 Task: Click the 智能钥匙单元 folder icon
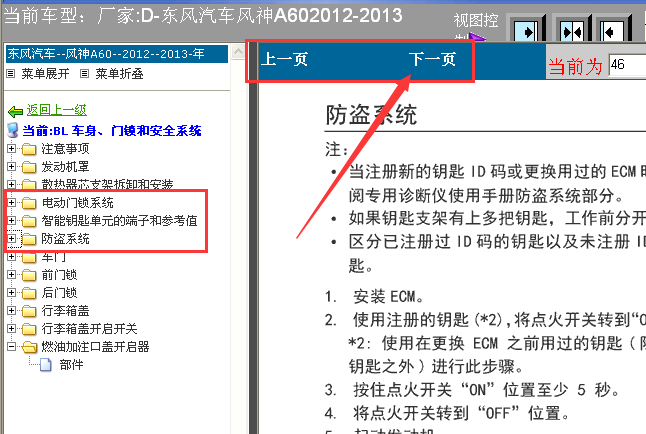tap(29, 221)
